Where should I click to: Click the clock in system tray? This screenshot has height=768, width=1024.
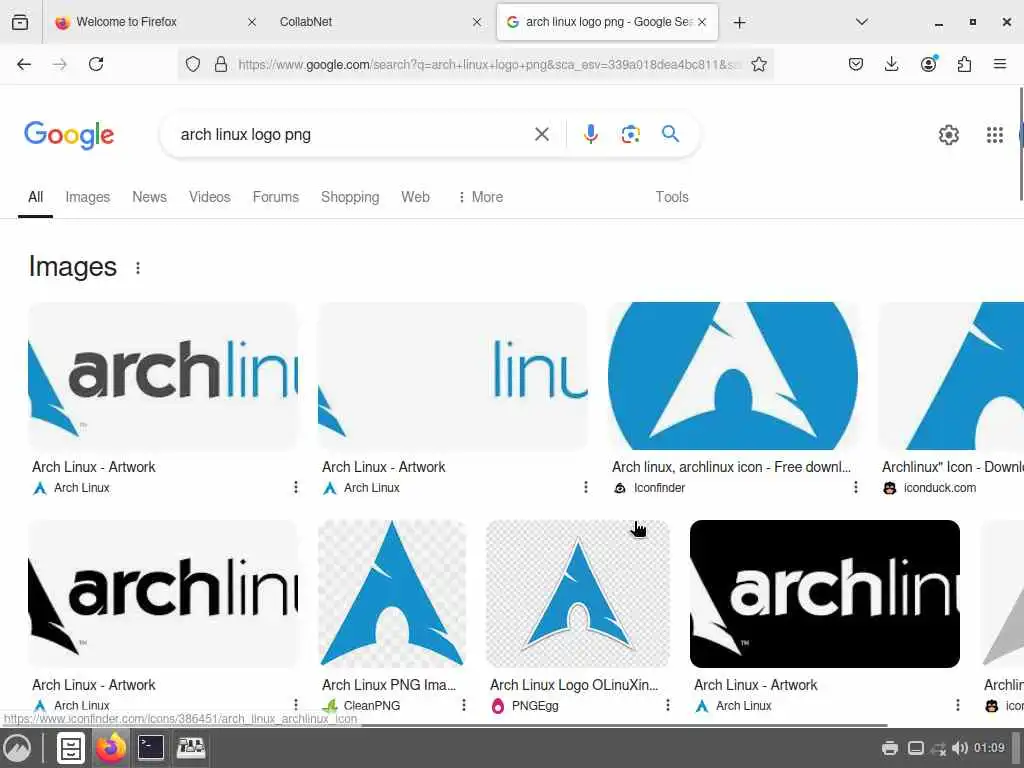(x=989, y=748)
